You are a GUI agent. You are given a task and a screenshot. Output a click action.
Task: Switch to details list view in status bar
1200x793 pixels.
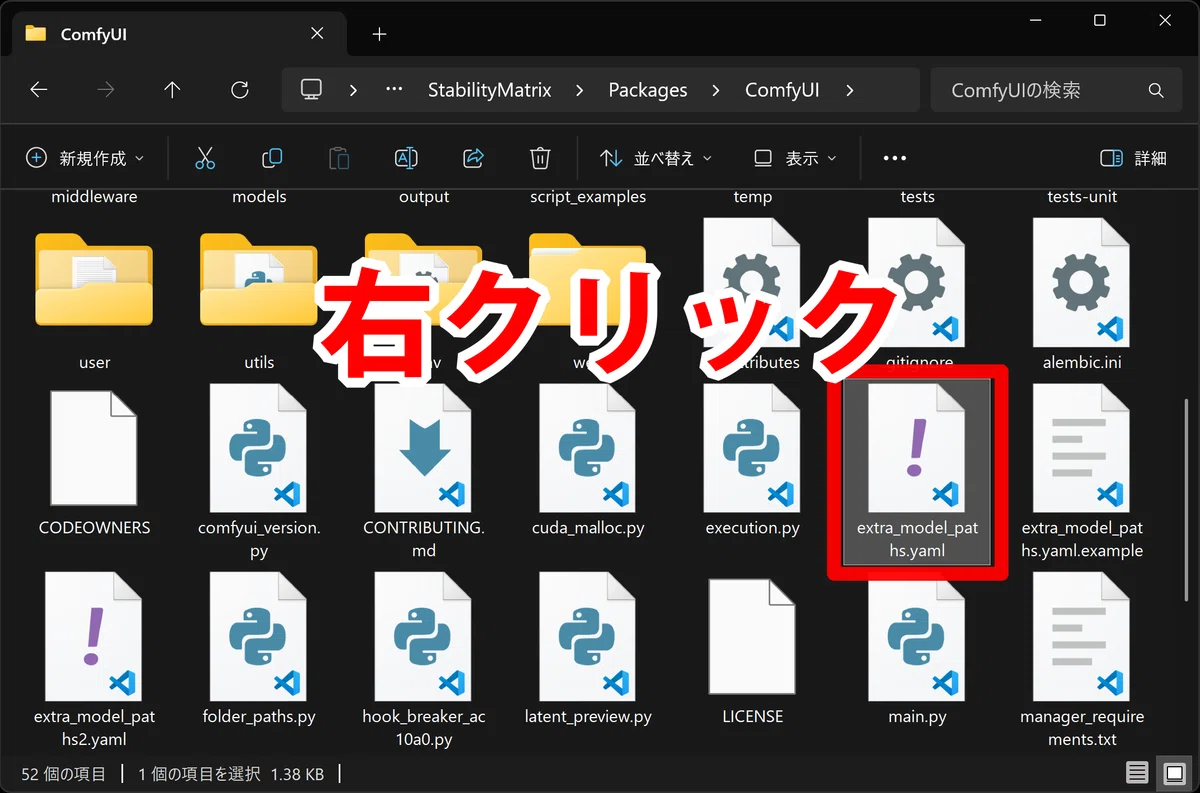pyautogui.click(x=1137, y=773)
